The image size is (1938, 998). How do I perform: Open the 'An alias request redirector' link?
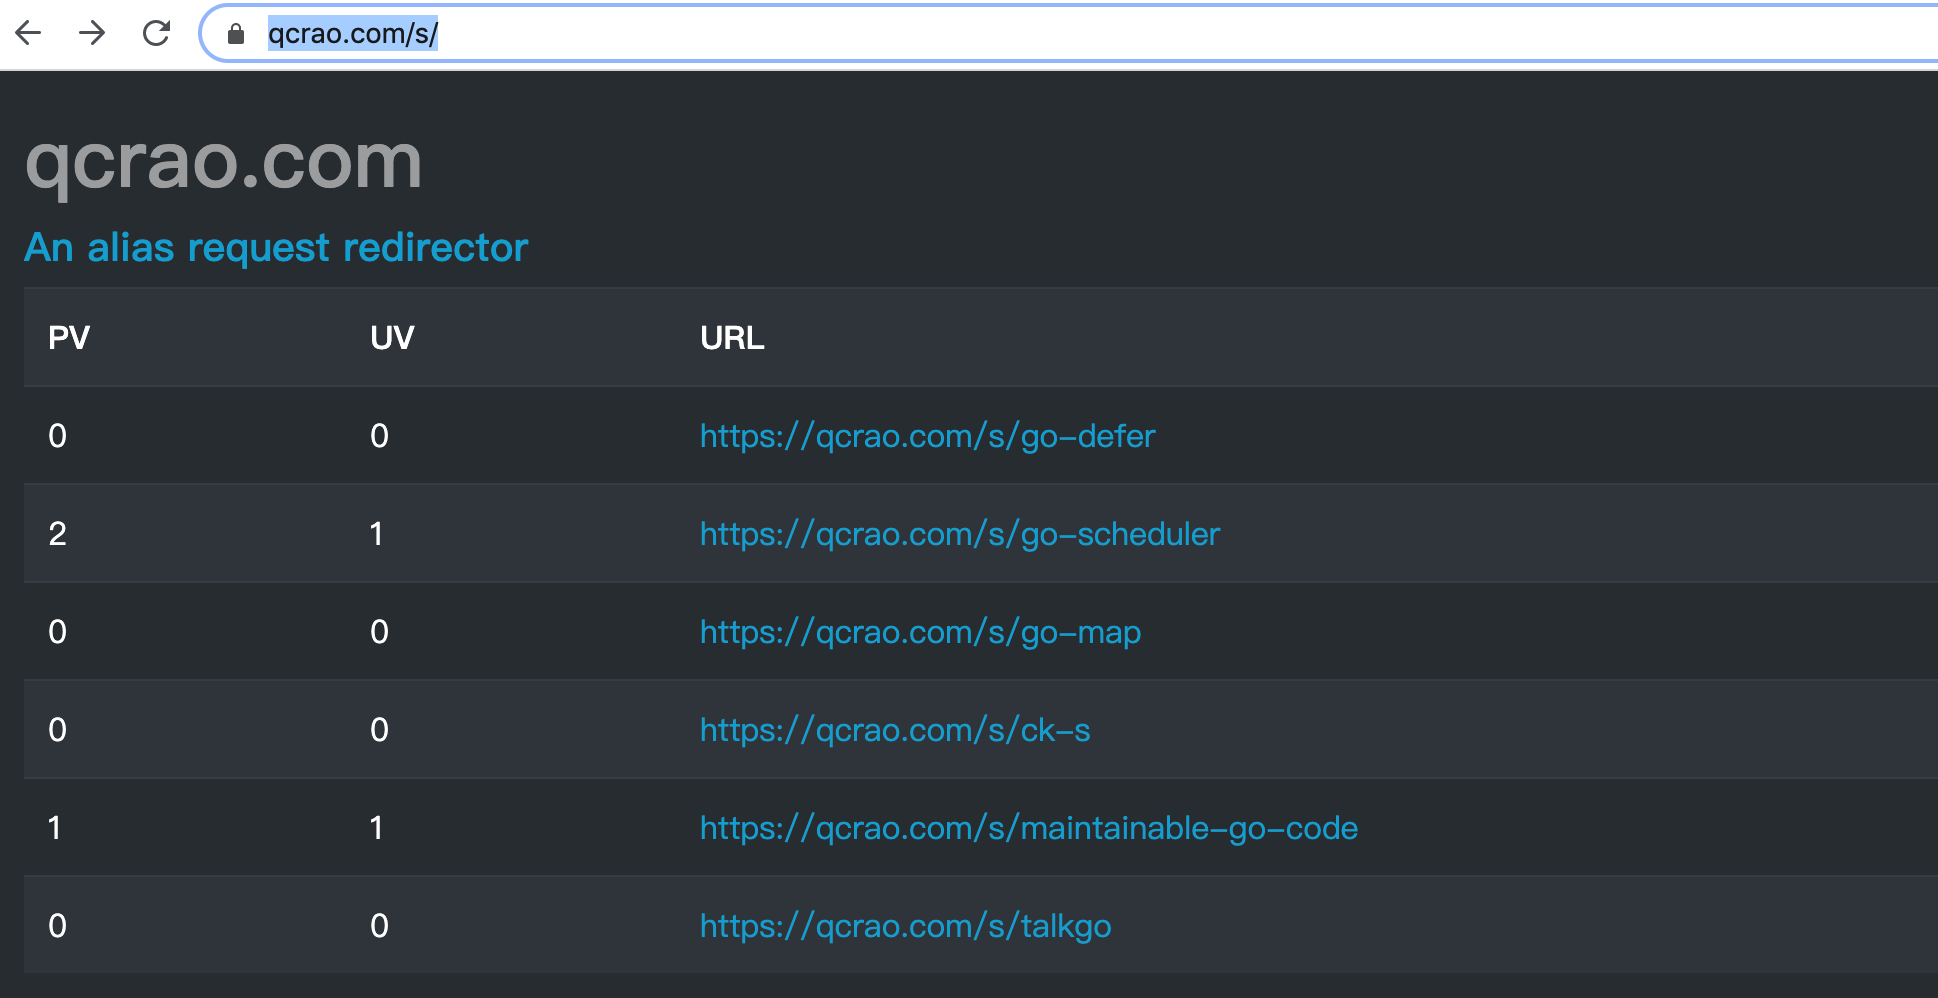click(276, 247)
